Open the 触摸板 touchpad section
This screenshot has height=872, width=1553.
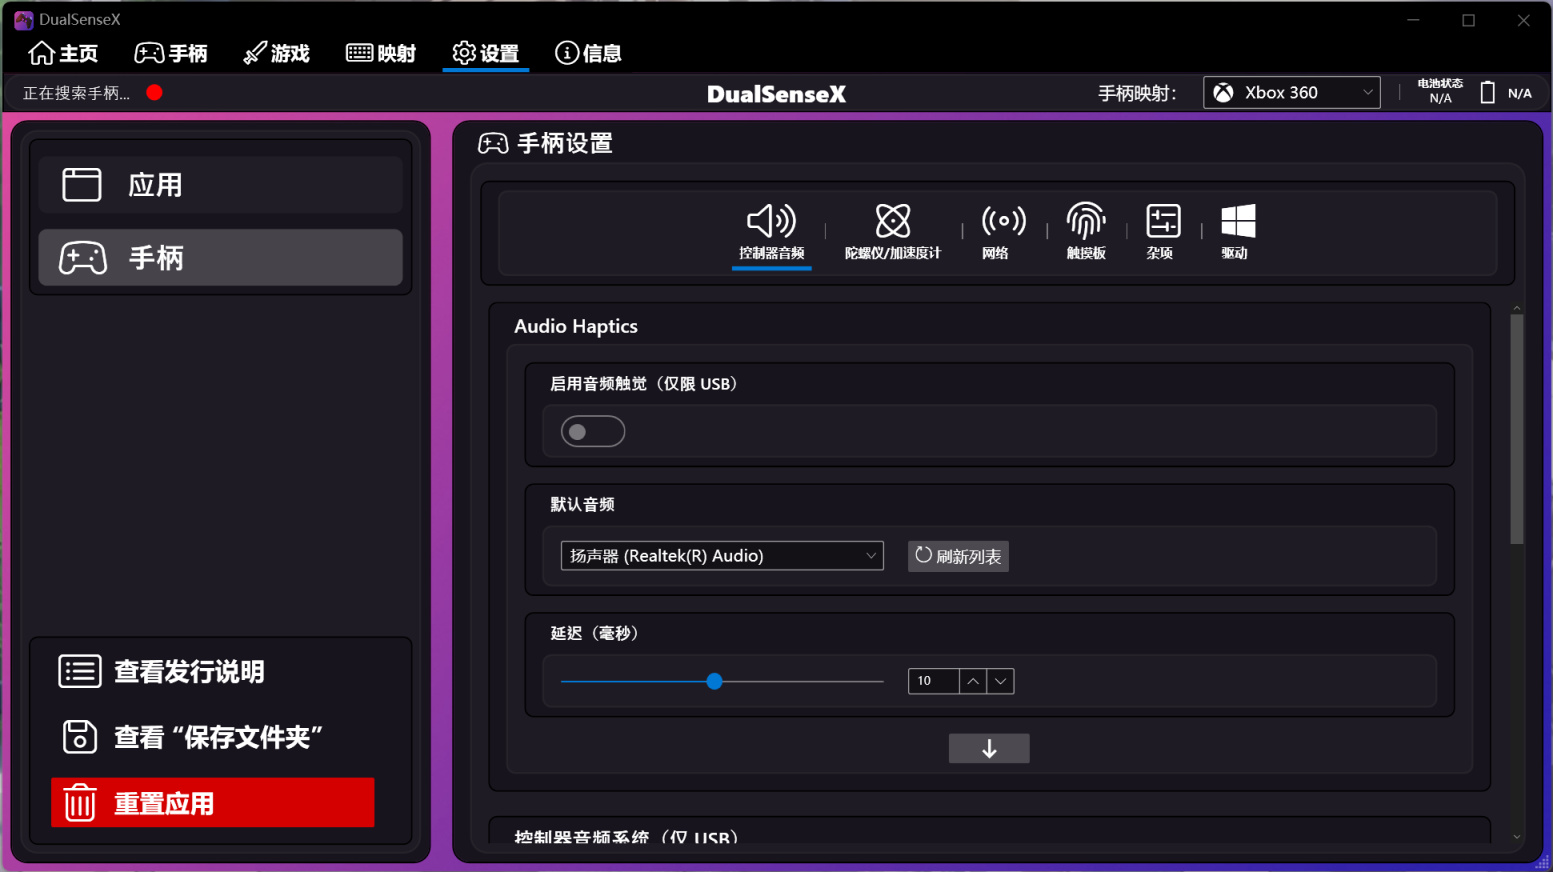[1086, 233]
